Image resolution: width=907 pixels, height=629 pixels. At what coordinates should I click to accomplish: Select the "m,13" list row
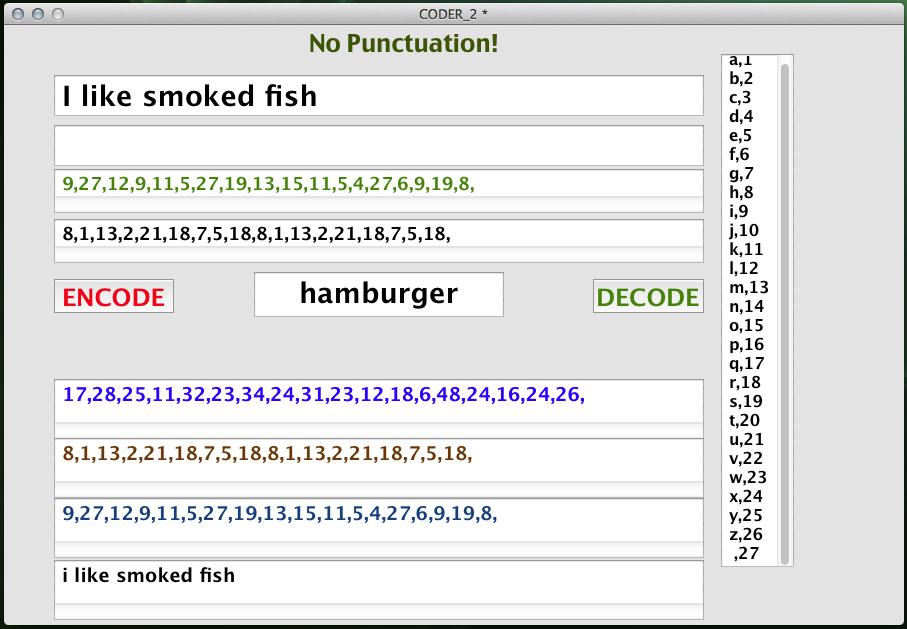[x=749, y=287]
